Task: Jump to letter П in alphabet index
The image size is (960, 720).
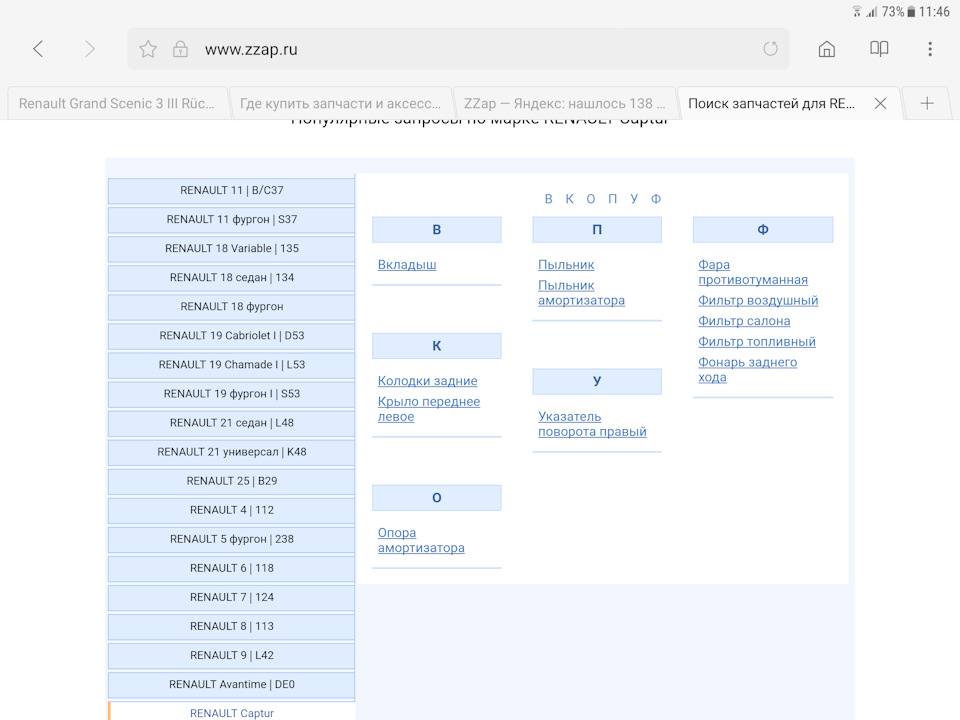Action: [x=612, y=199]
